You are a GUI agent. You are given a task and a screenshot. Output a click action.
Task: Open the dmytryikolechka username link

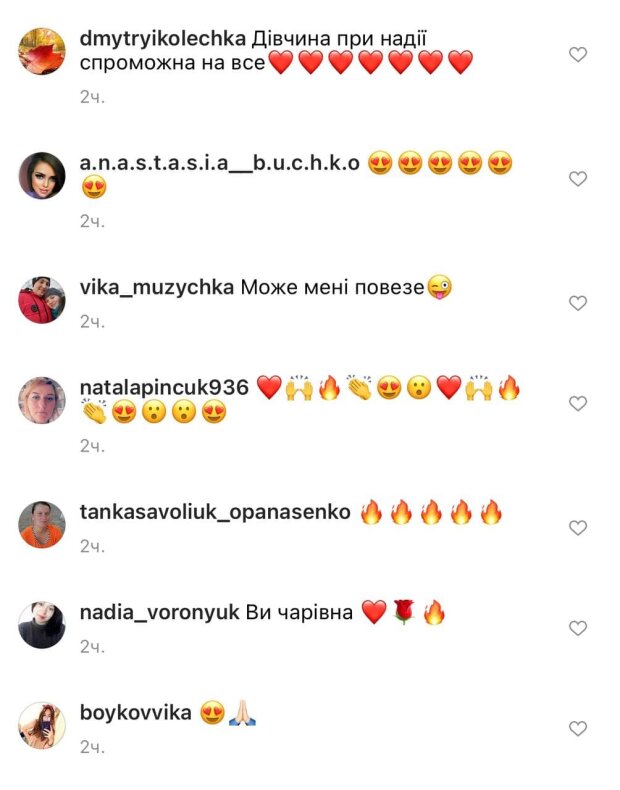pyautogui.click(x=163, y=39)
